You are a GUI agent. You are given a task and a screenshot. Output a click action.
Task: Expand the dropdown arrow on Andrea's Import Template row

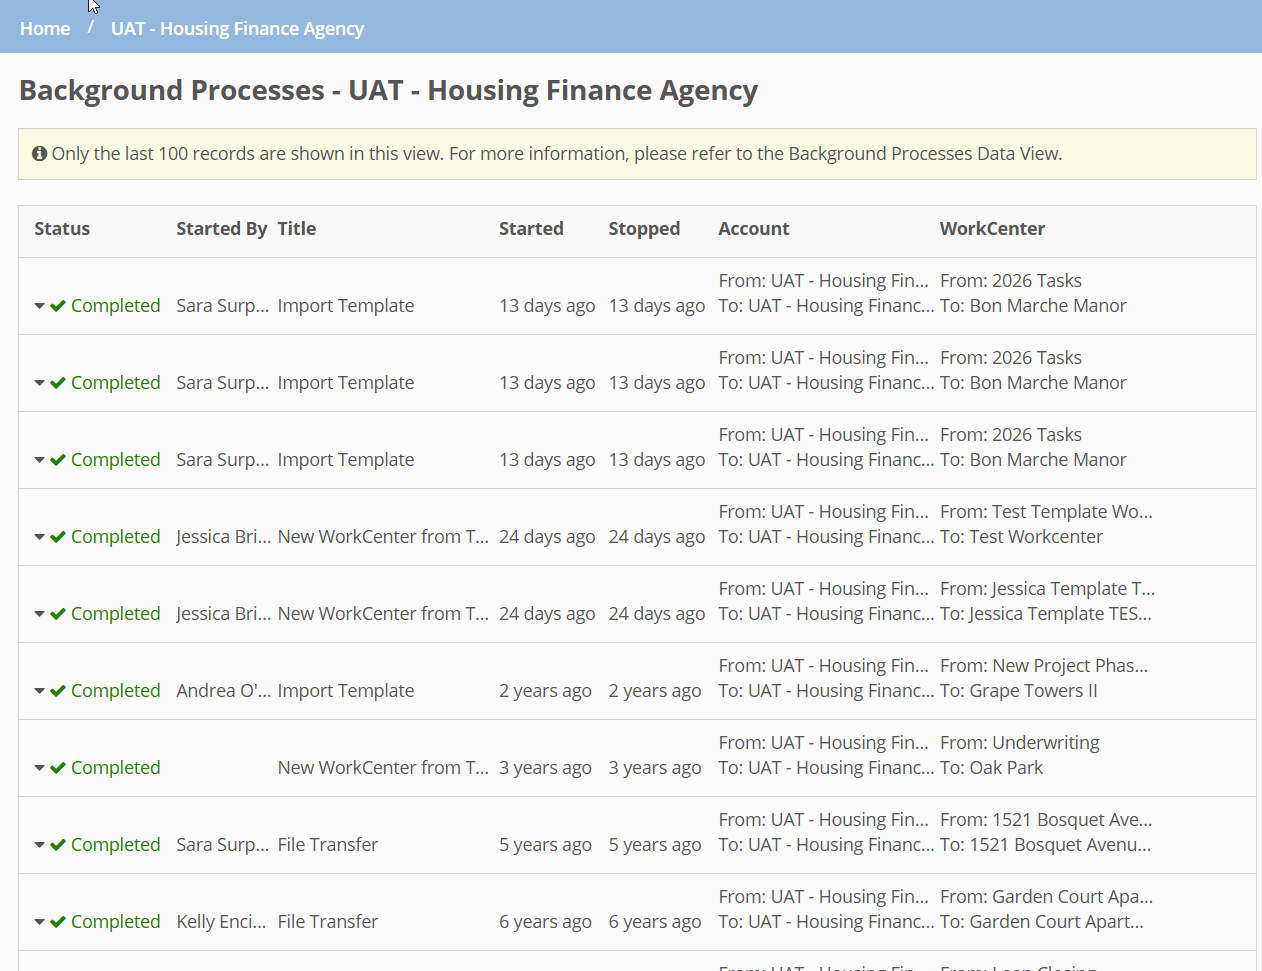pyautogui.click(x=39, y=691)
